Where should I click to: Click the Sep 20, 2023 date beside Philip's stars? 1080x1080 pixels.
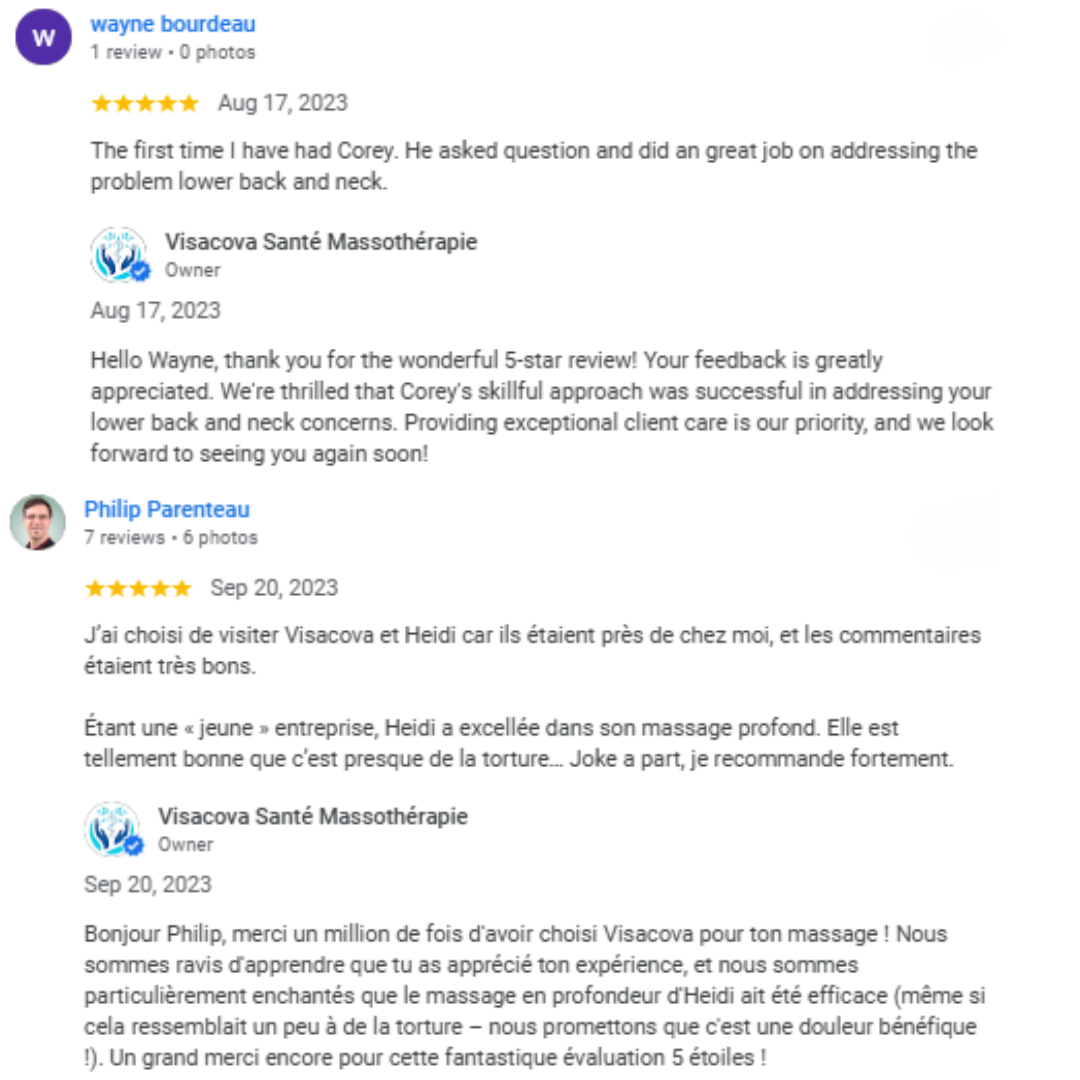(274, 588)
